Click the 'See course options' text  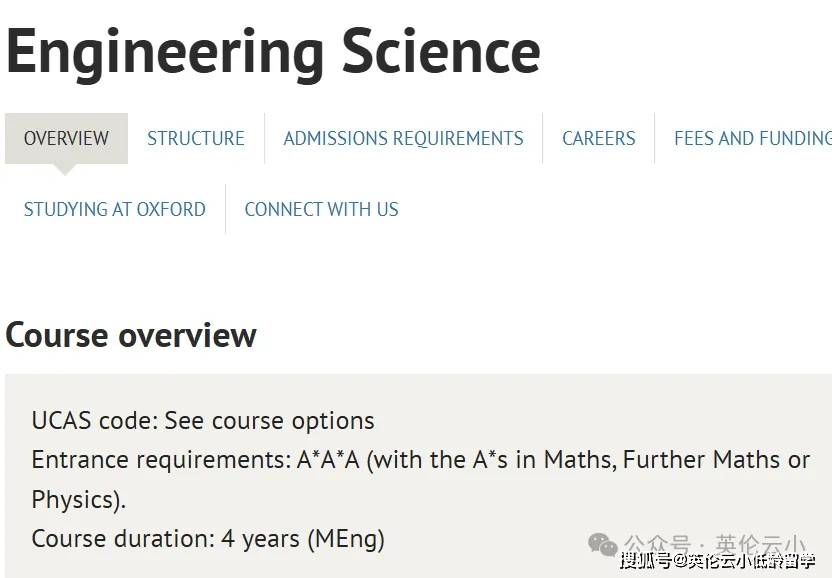(269, 421)
